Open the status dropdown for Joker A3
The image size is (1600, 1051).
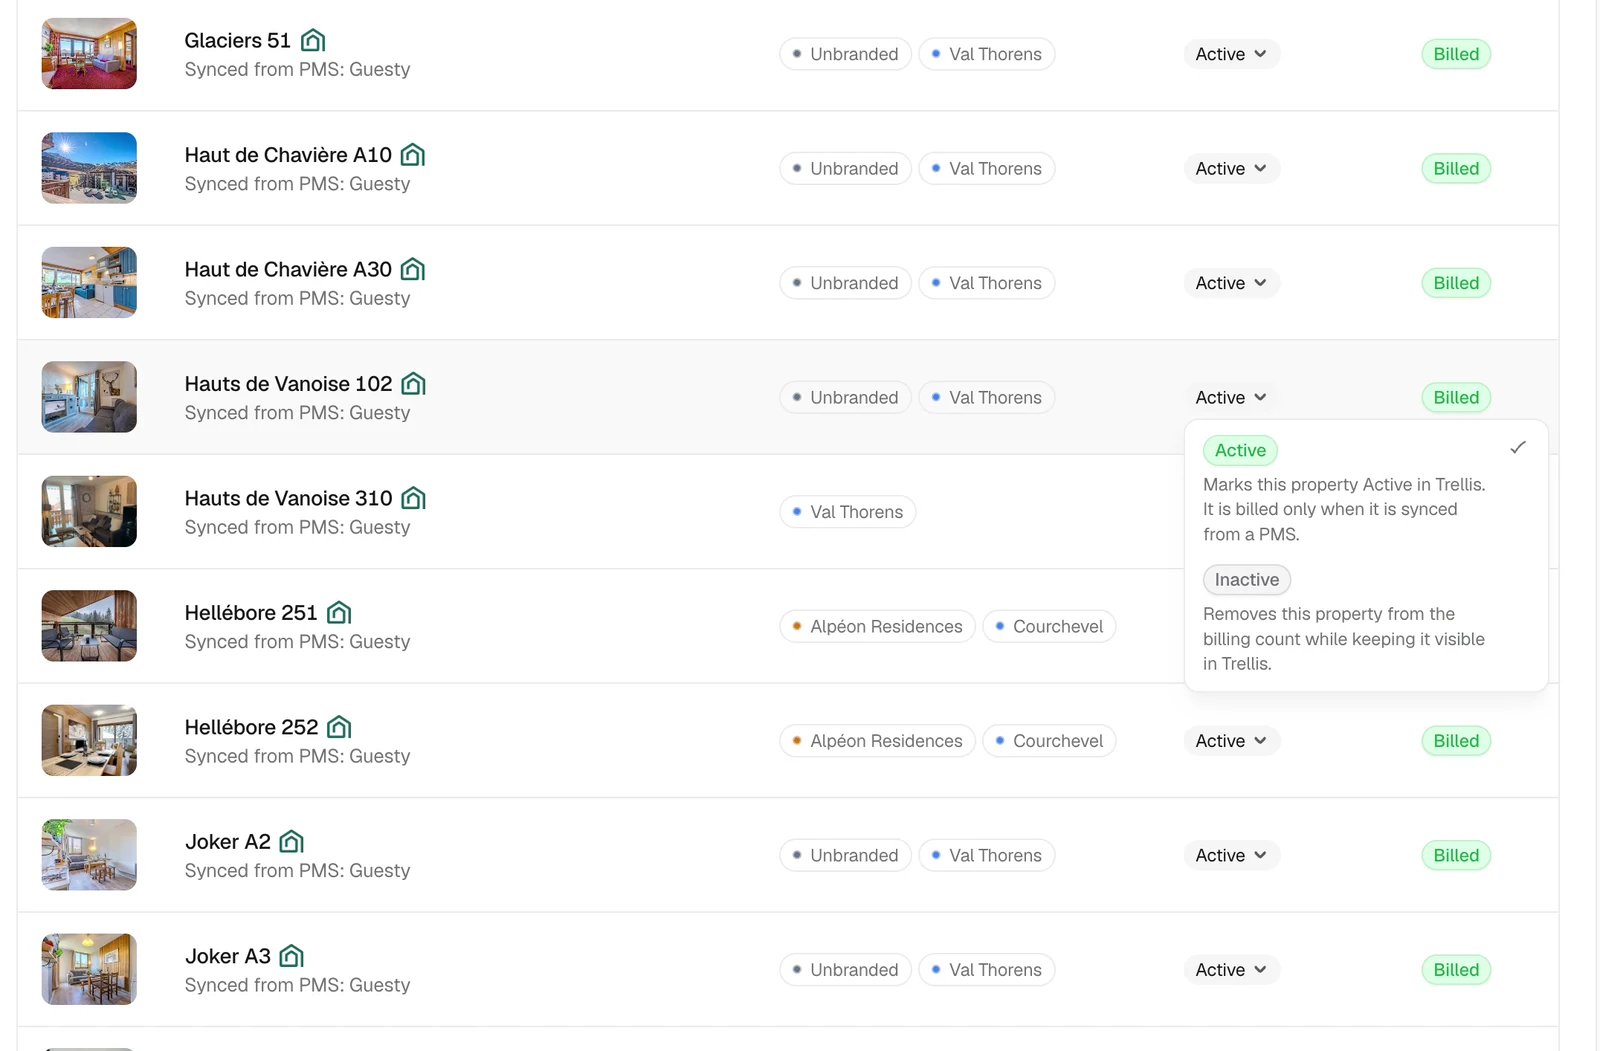[1232, 970]
